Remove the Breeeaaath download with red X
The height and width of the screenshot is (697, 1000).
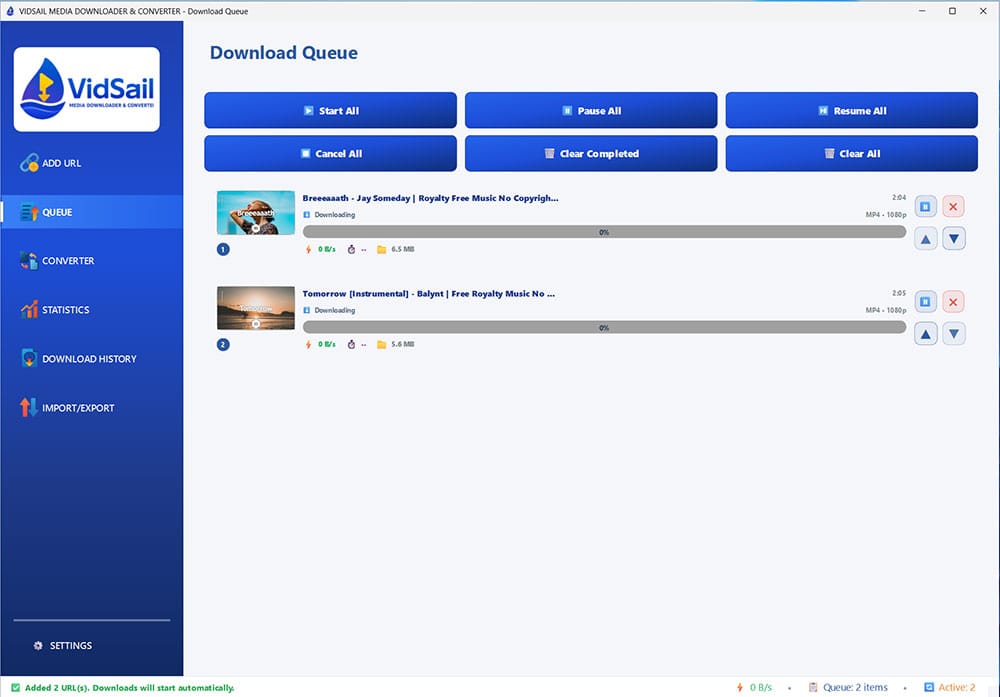tap(953, 207)
